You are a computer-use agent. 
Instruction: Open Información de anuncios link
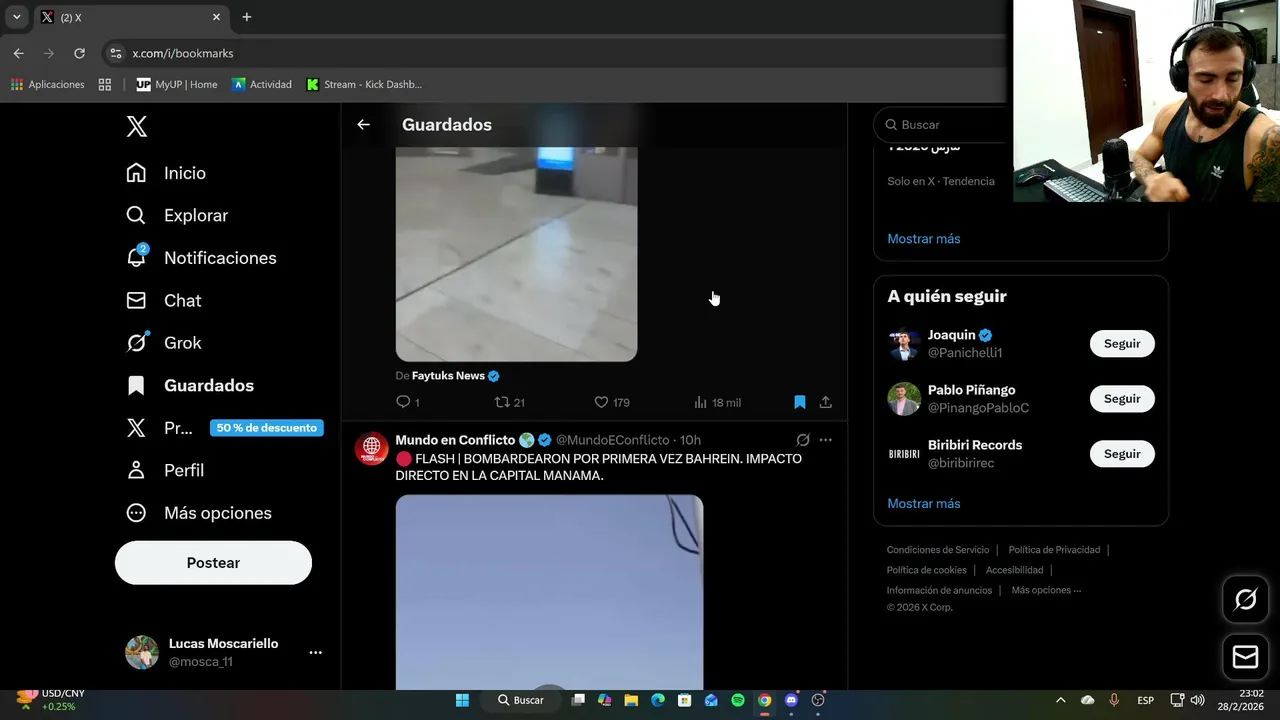(939, 590)
